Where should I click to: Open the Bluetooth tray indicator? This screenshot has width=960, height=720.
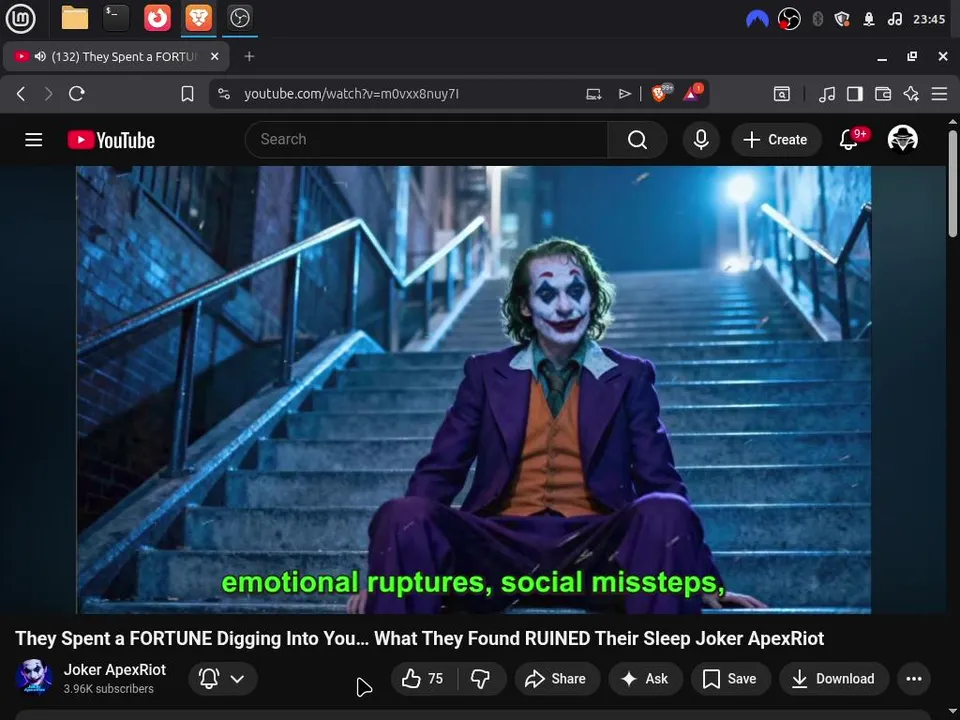coord(817,19)
